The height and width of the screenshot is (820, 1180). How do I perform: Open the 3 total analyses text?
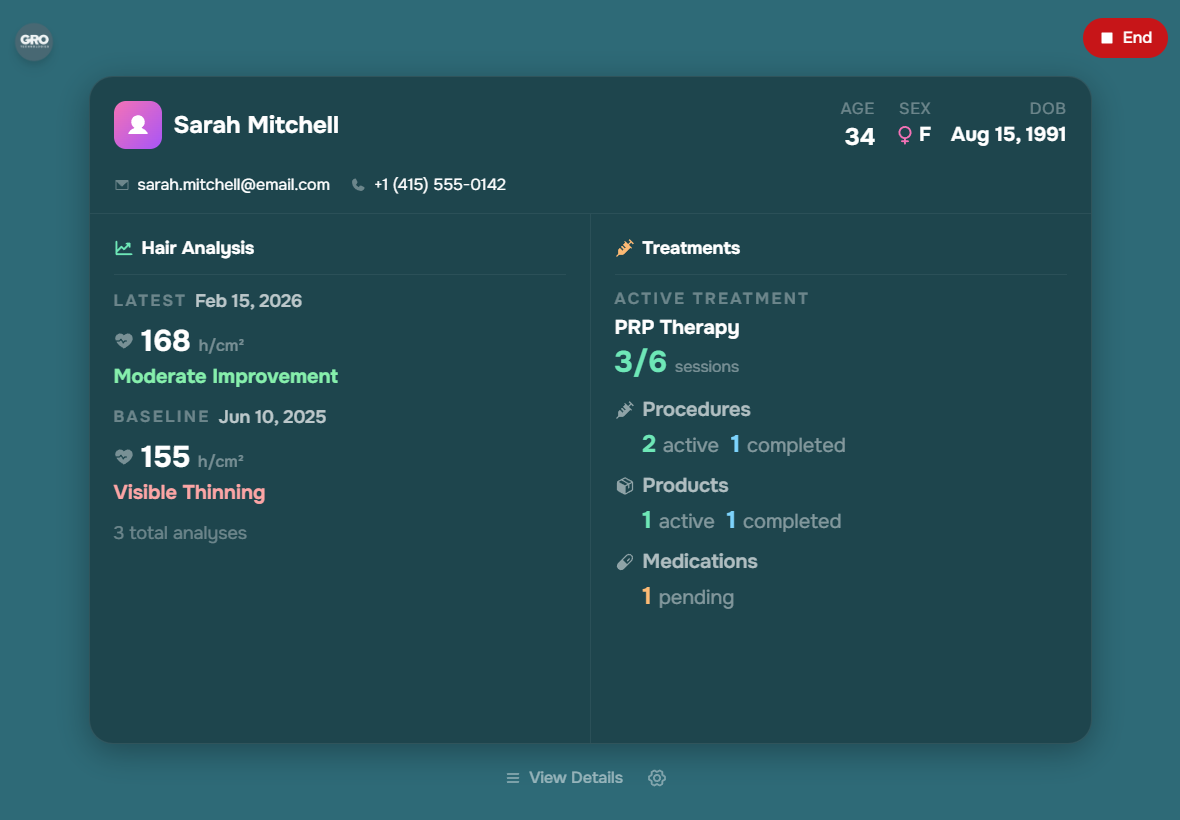point(180,534)
